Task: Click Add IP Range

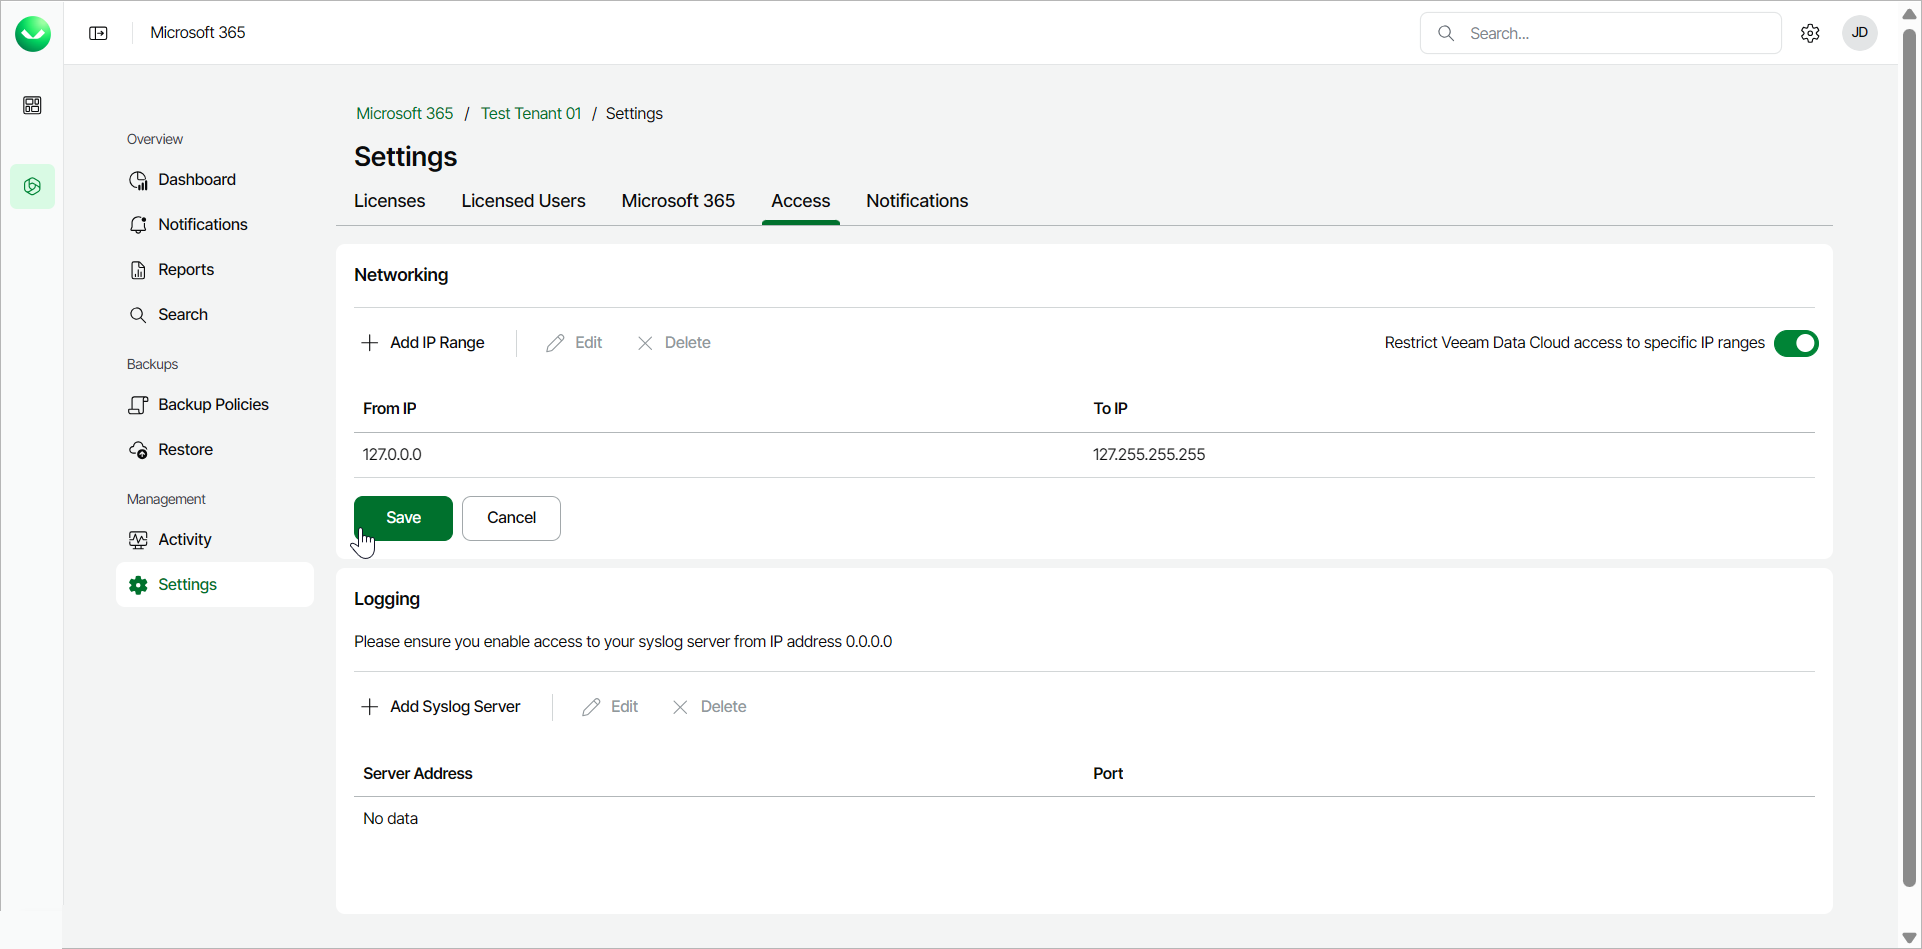Action: [x=423, y=343]
